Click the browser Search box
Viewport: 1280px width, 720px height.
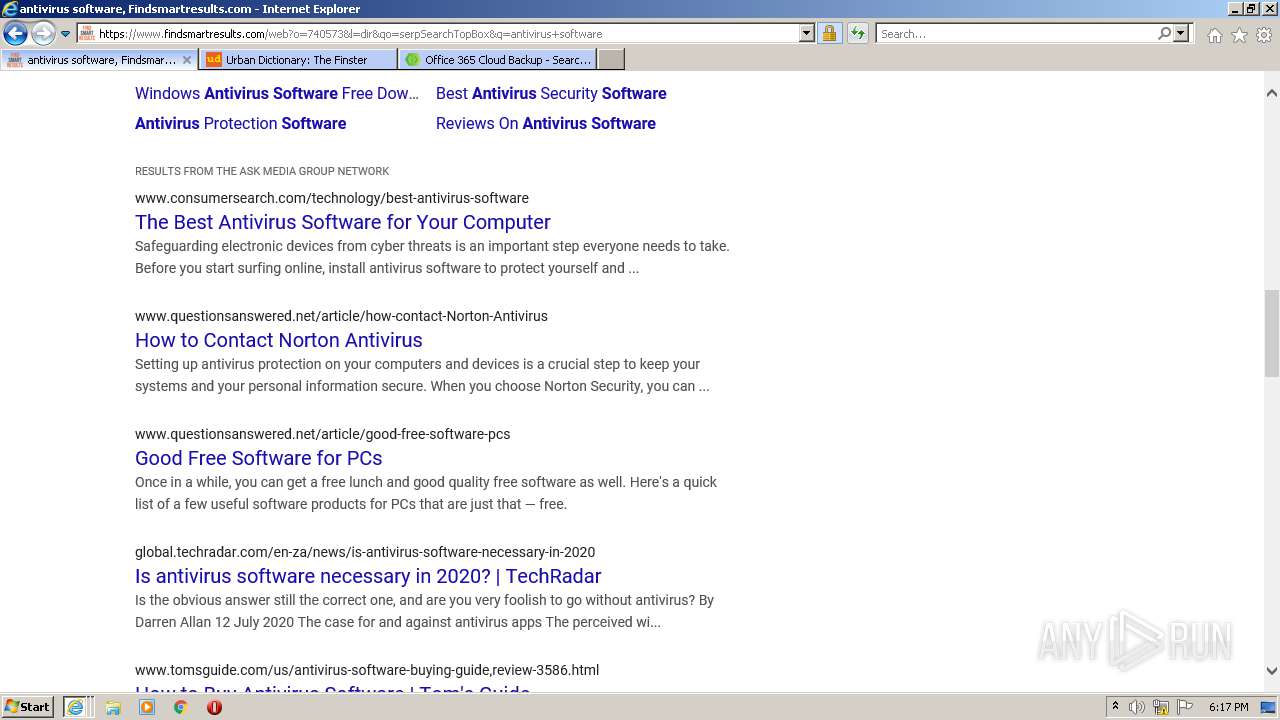(x=1015, y=34)
